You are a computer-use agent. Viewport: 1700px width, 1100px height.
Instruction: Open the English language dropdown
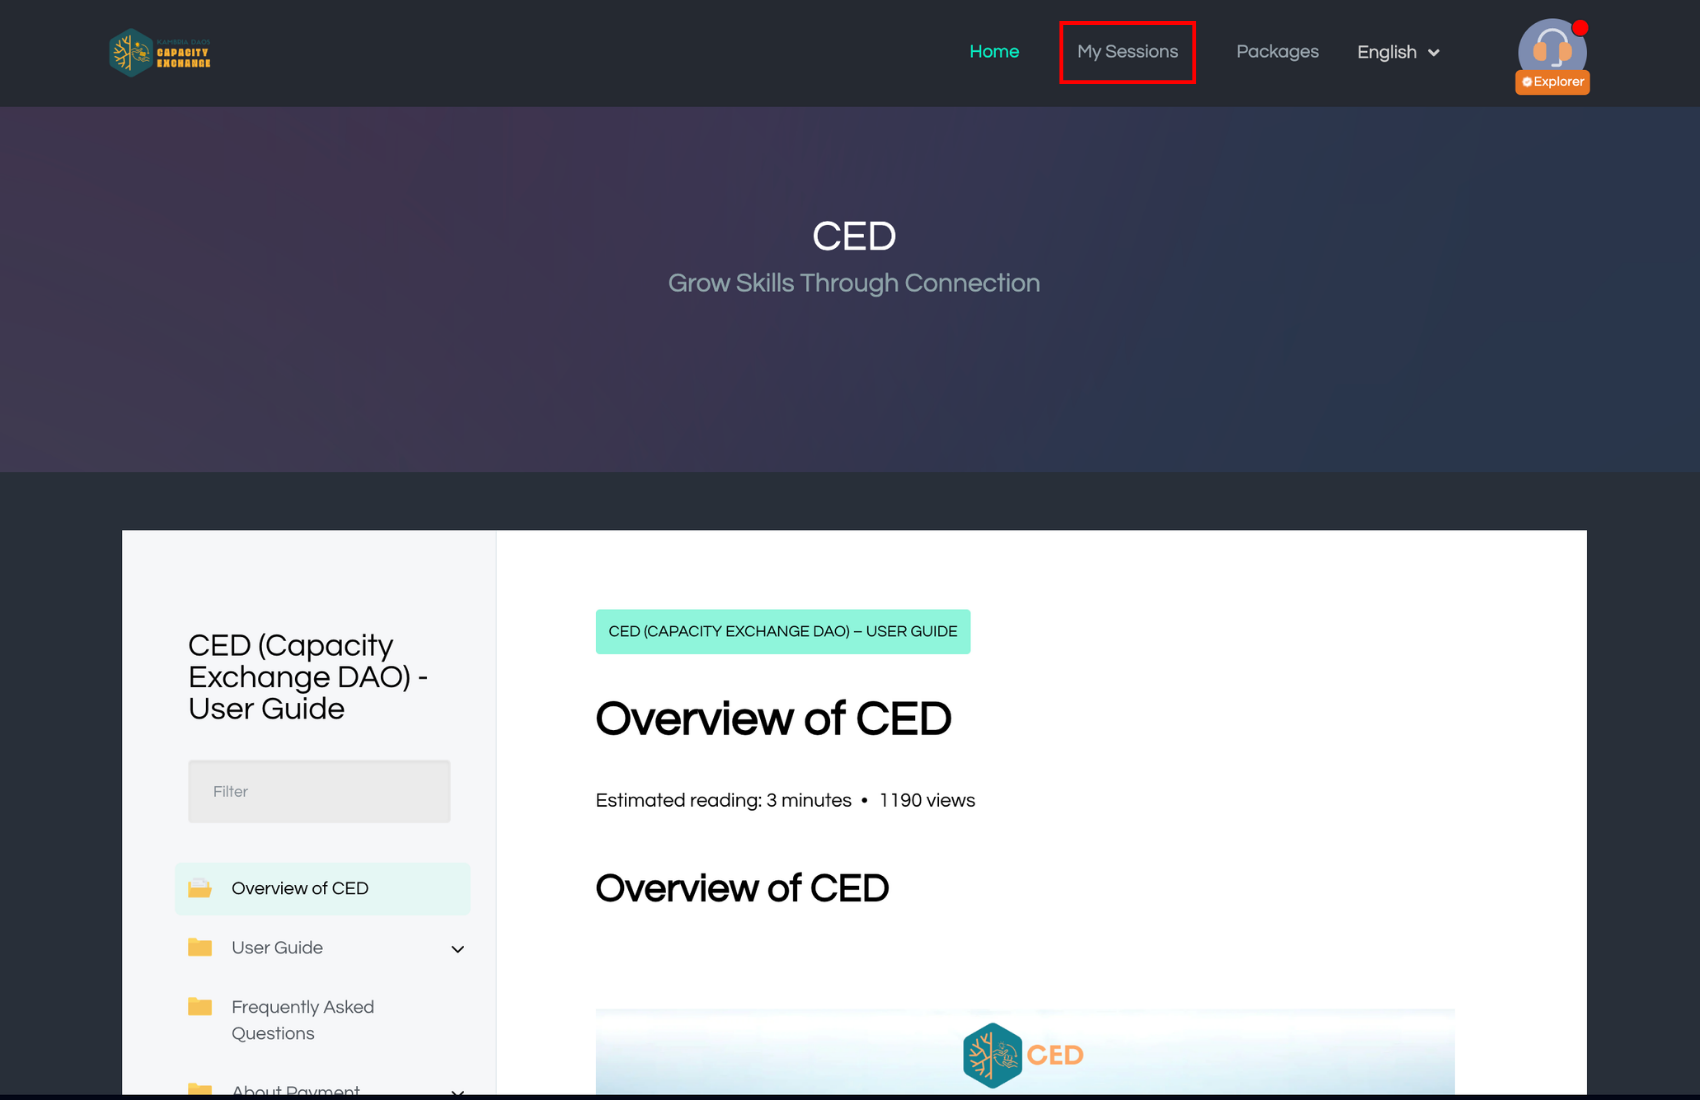pyautogui.click(x=1398, y=52)
